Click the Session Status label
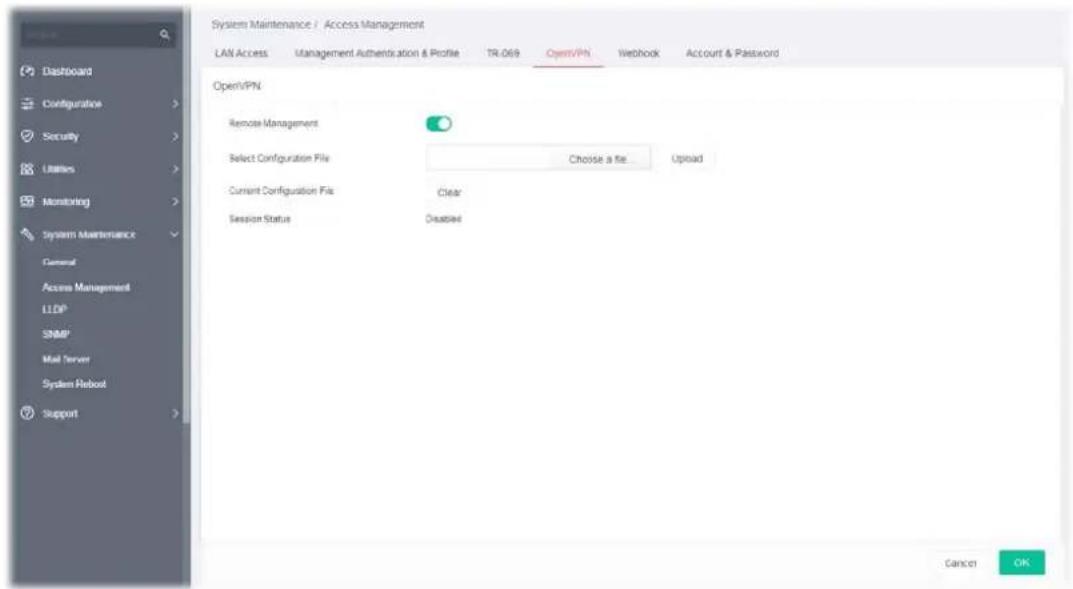 pyautogui.click(x=259, y=219)
